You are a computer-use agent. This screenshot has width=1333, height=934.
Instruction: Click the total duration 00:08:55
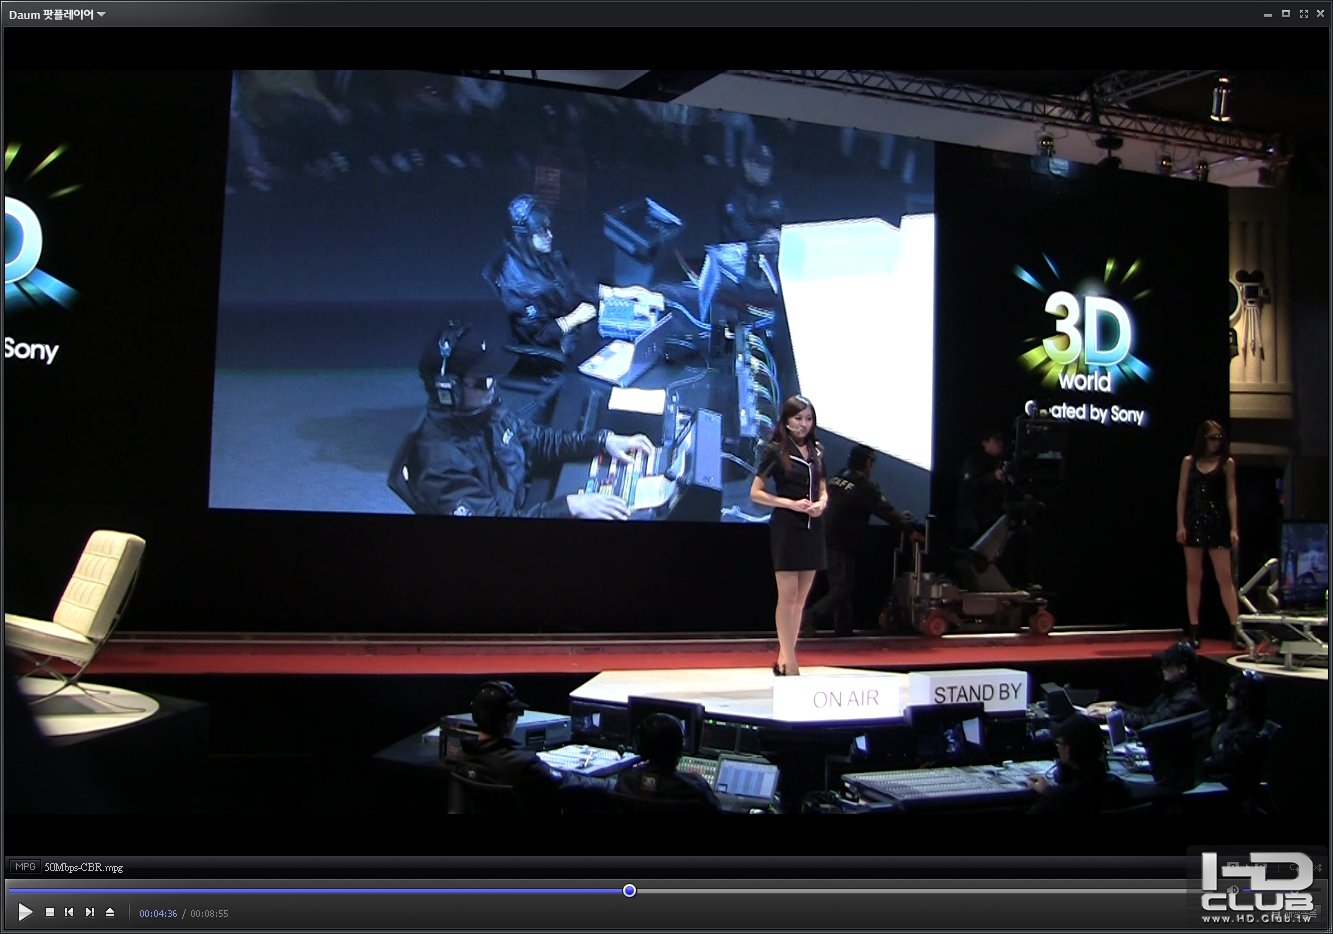point(209,913)
